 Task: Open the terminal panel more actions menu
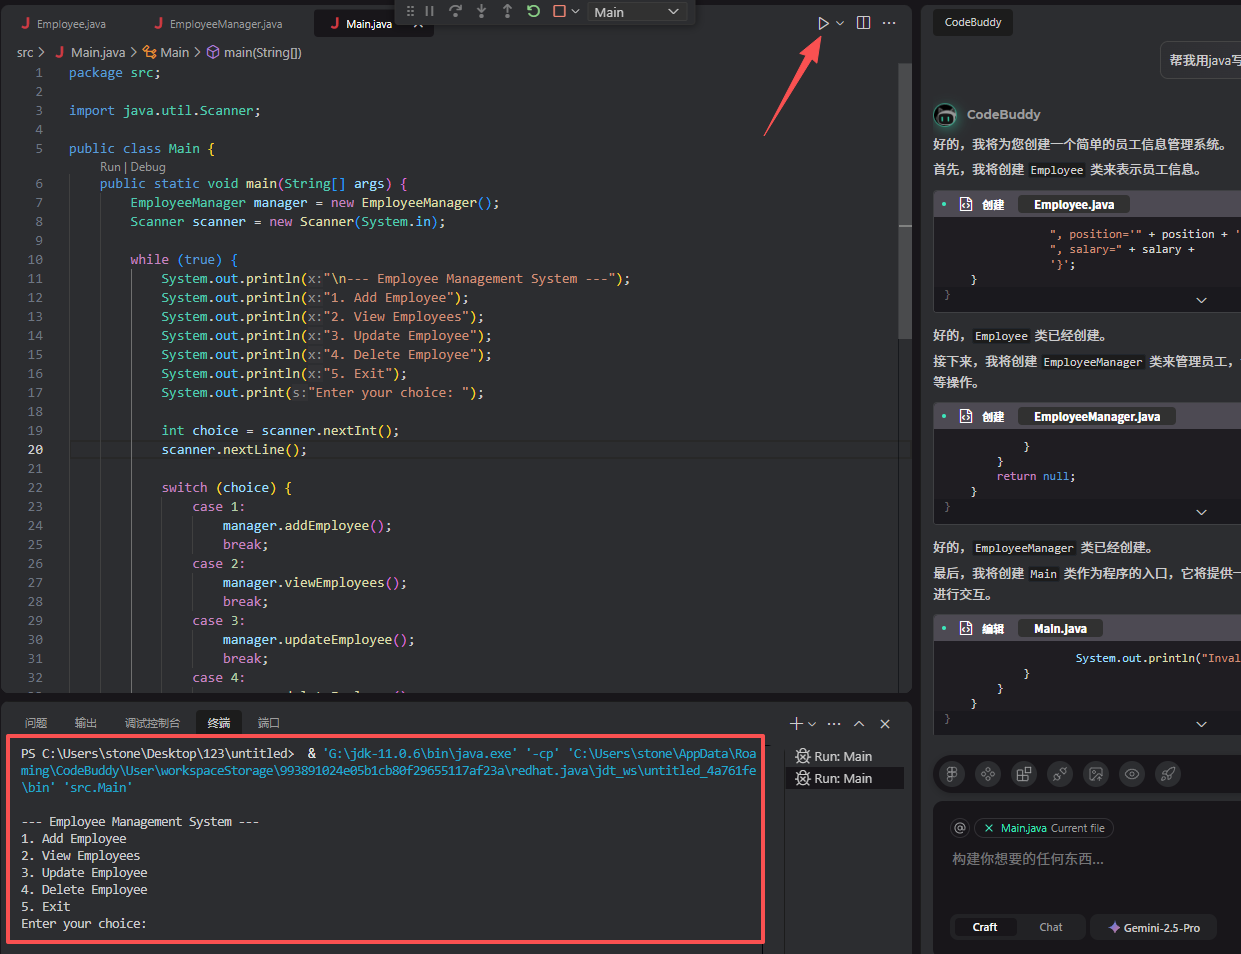(834, 723)
